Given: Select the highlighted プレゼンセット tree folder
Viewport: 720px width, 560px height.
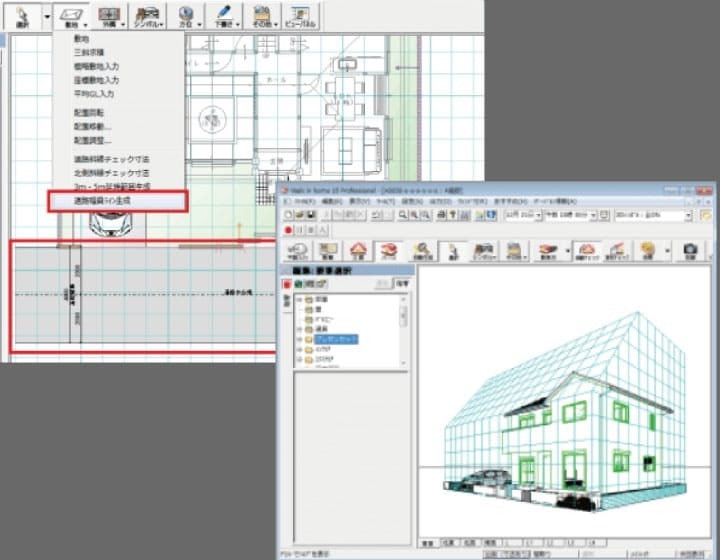Looking at the screenshot, I should pos(336,340).
